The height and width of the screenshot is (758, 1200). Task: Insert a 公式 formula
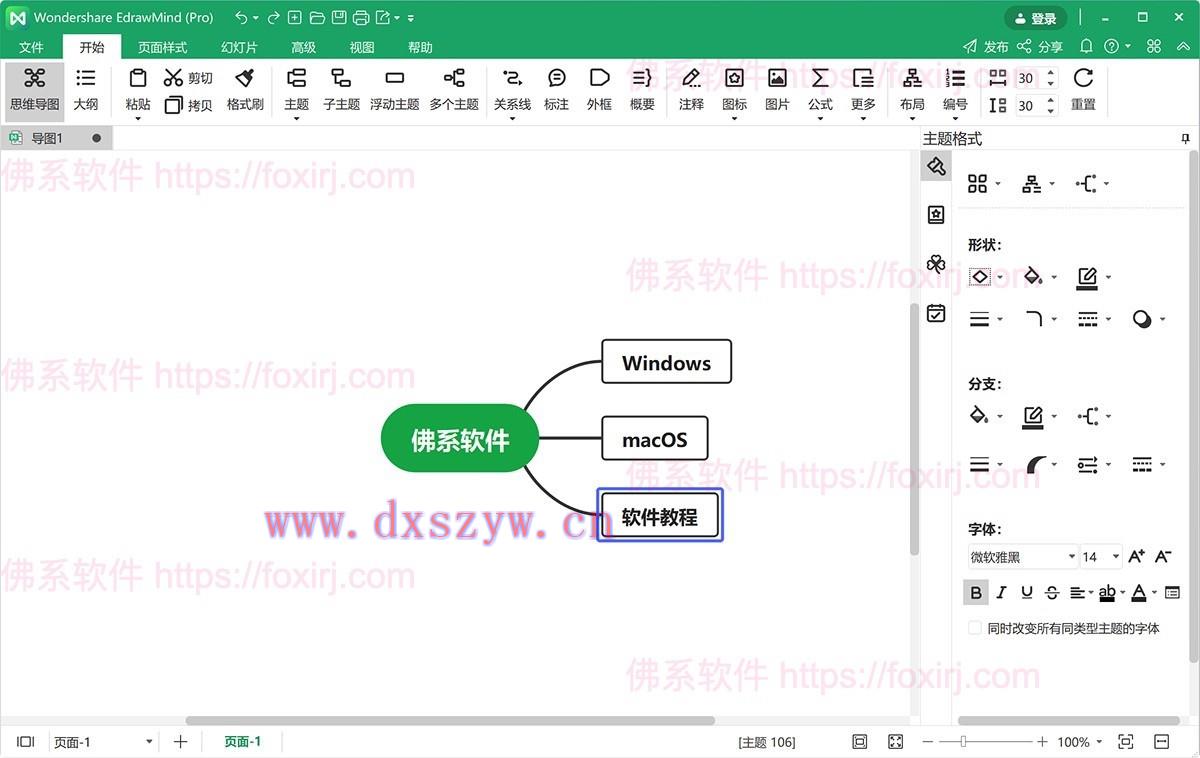click(820, 90)
